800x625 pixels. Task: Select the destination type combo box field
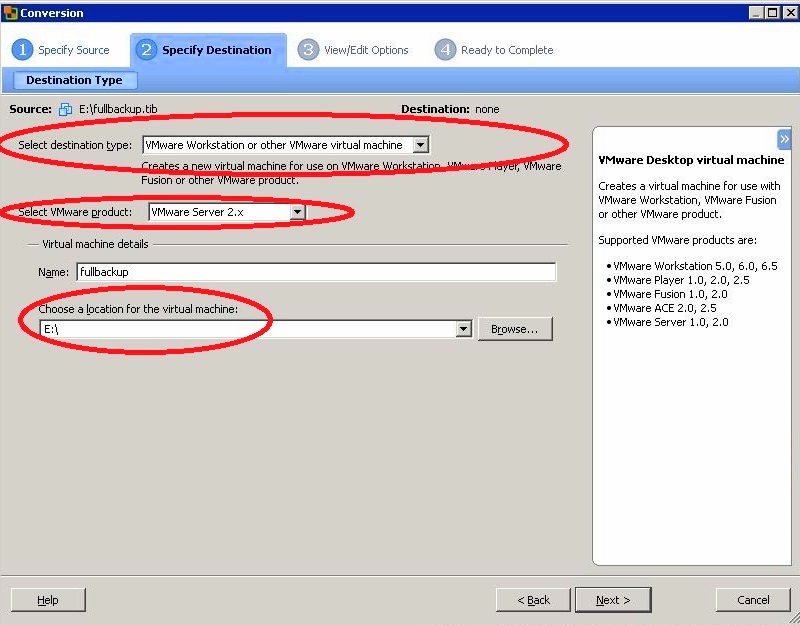click(x=286, y=145)
